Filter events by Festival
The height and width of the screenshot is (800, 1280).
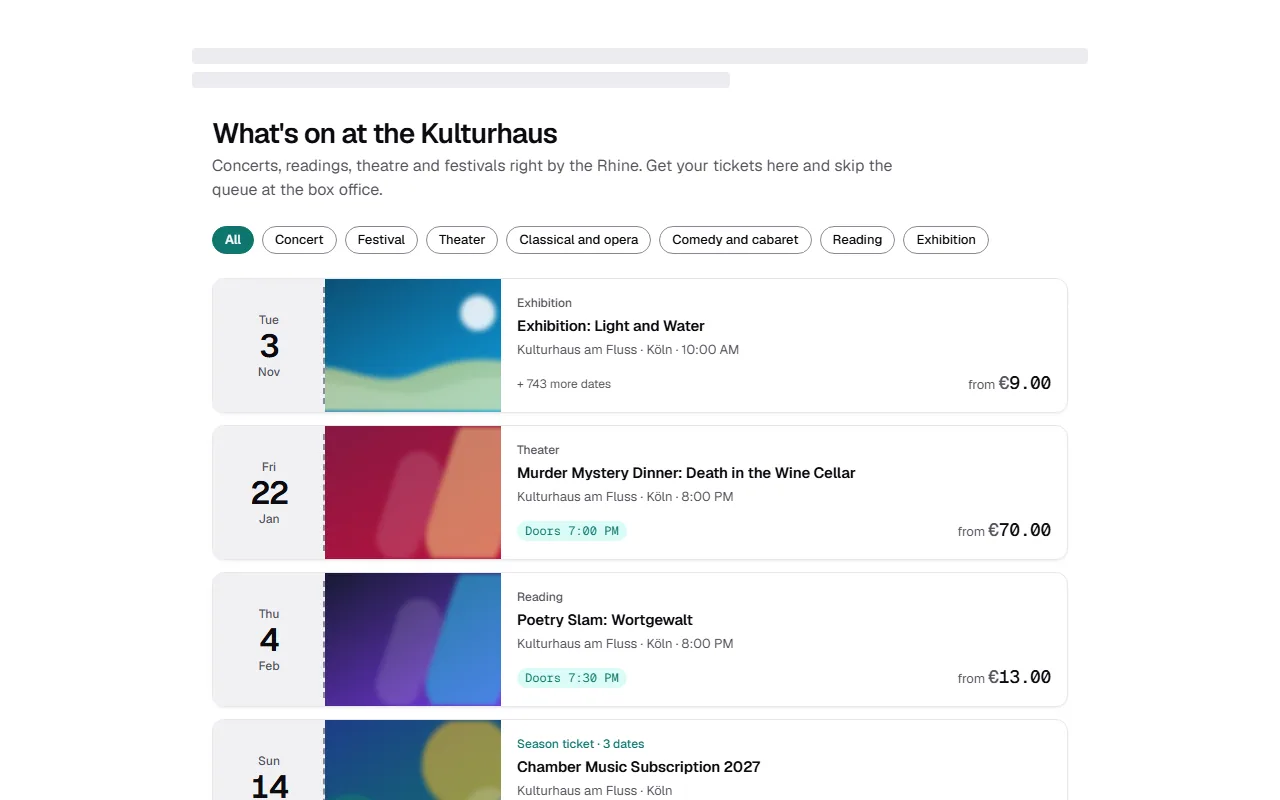click(381, 240)
